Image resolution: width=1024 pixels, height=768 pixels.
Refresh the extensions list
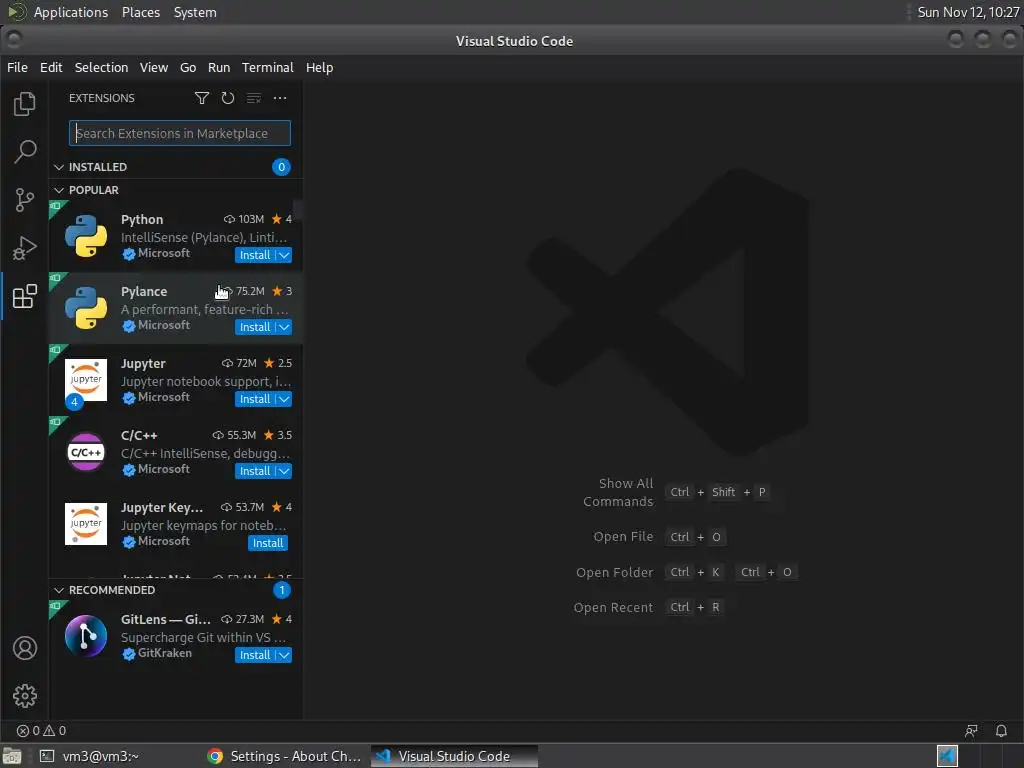[228, 98]
